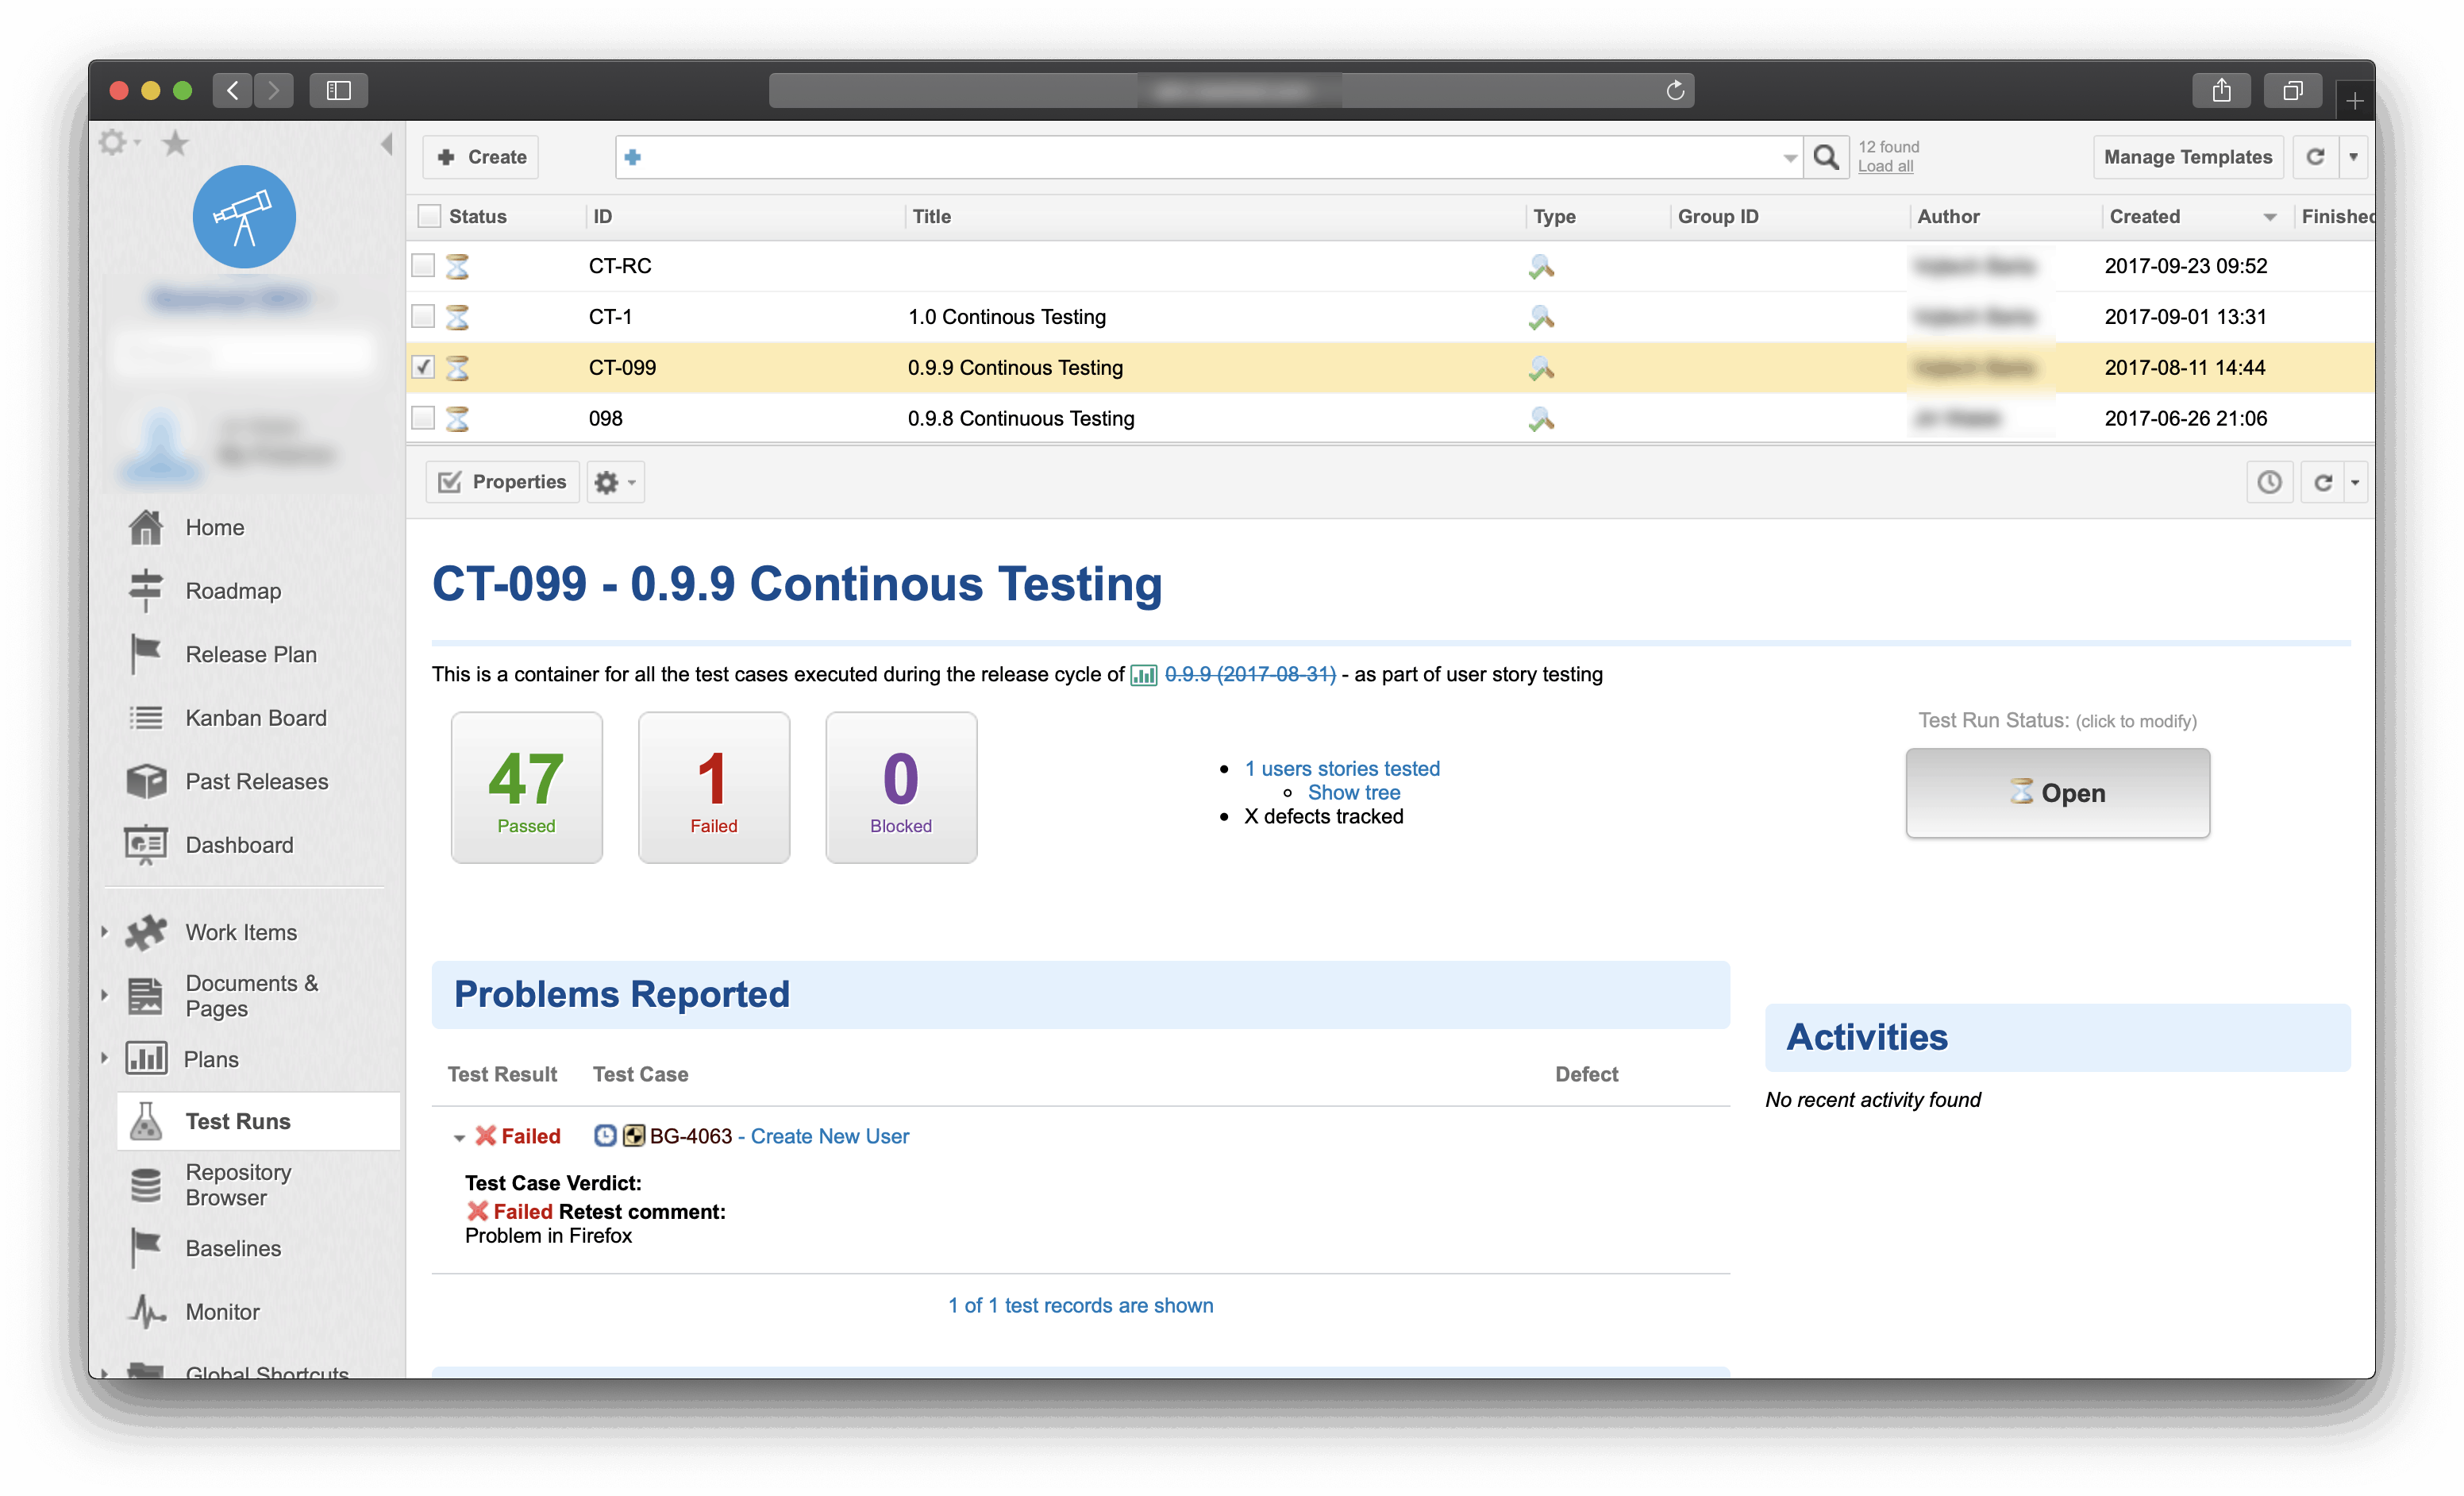The height and width of the screenshot is (1496, 2464).
Task: Open Dashboard in the navigation
Action: coord(240,844)
